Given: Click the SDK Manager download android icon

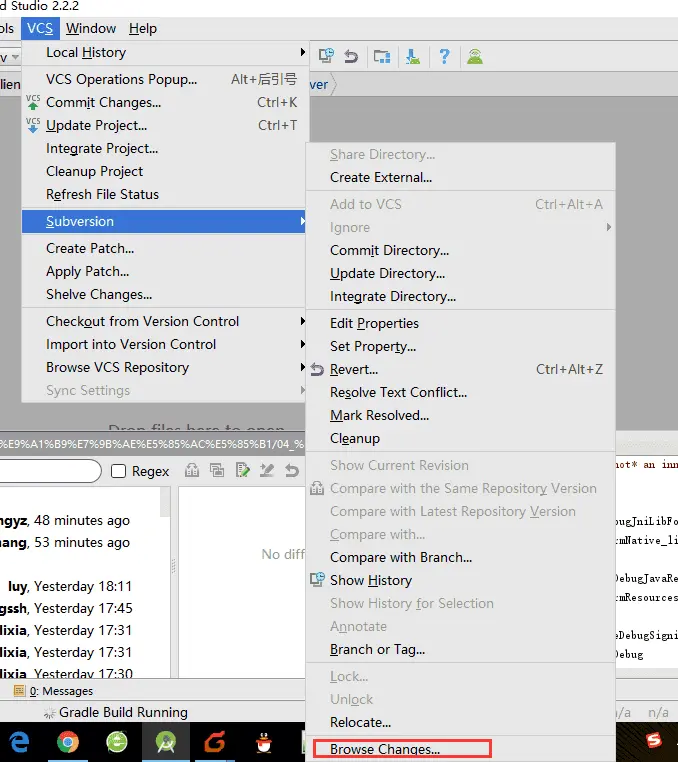Looking at the screenshot, I should (413, 56).
